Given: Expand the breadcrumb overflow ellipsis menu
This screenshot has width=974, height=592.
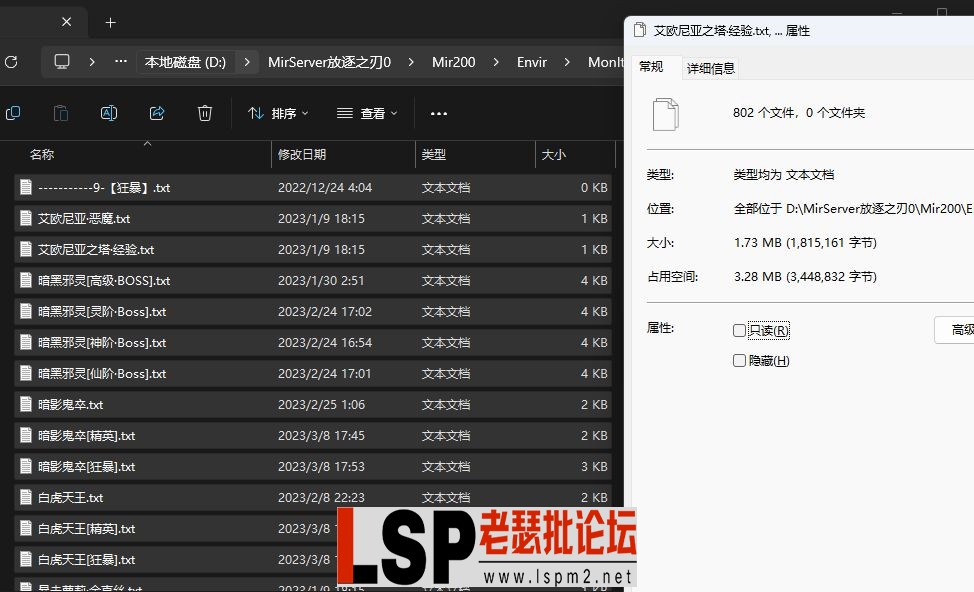Looking at the screenshot, I should [120, 61].
